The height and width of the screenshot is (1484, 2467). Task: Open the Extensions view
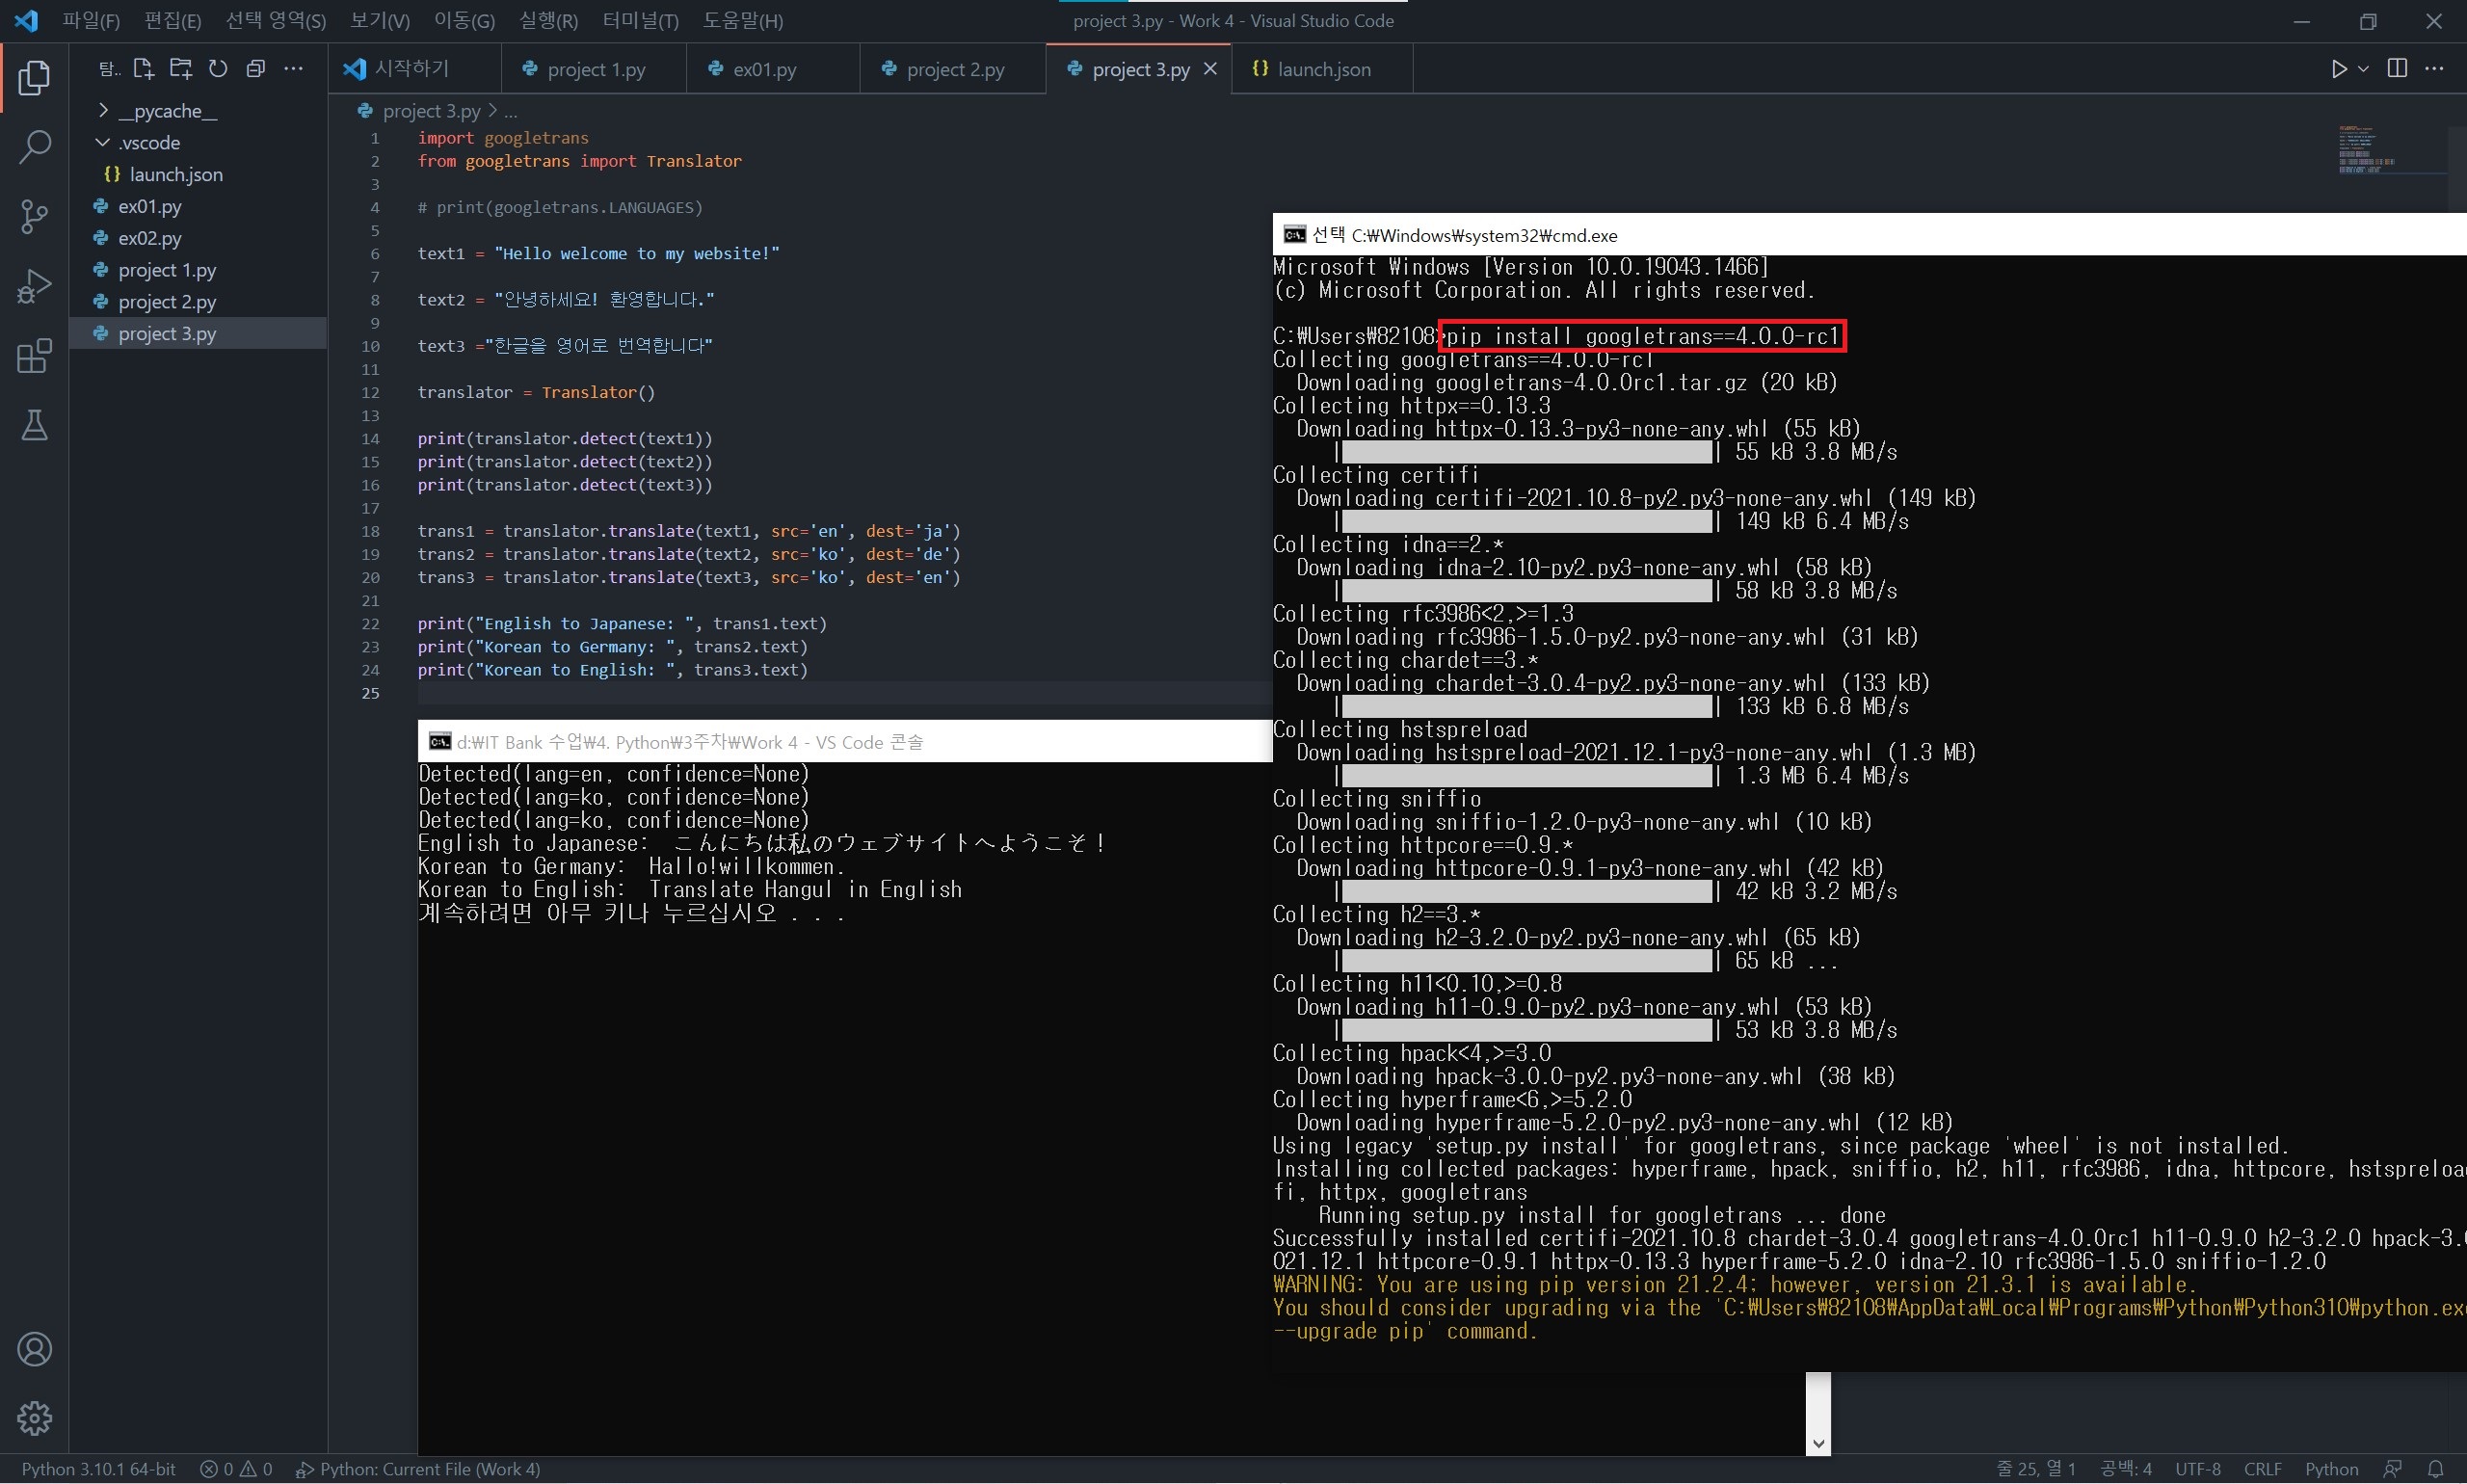point(34,356)
